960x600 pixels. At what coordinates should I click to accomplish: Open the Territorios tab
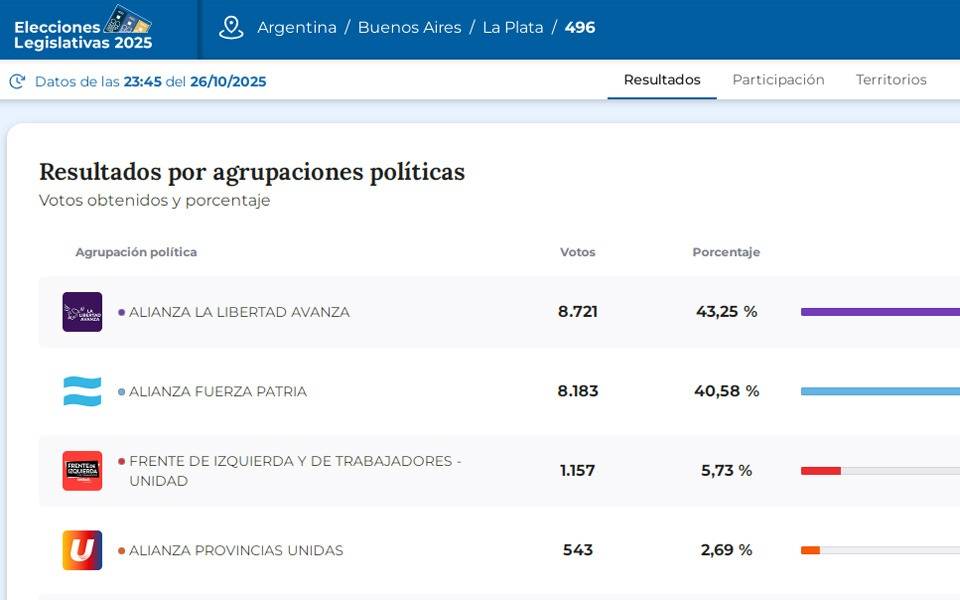(x=891, y=80)
